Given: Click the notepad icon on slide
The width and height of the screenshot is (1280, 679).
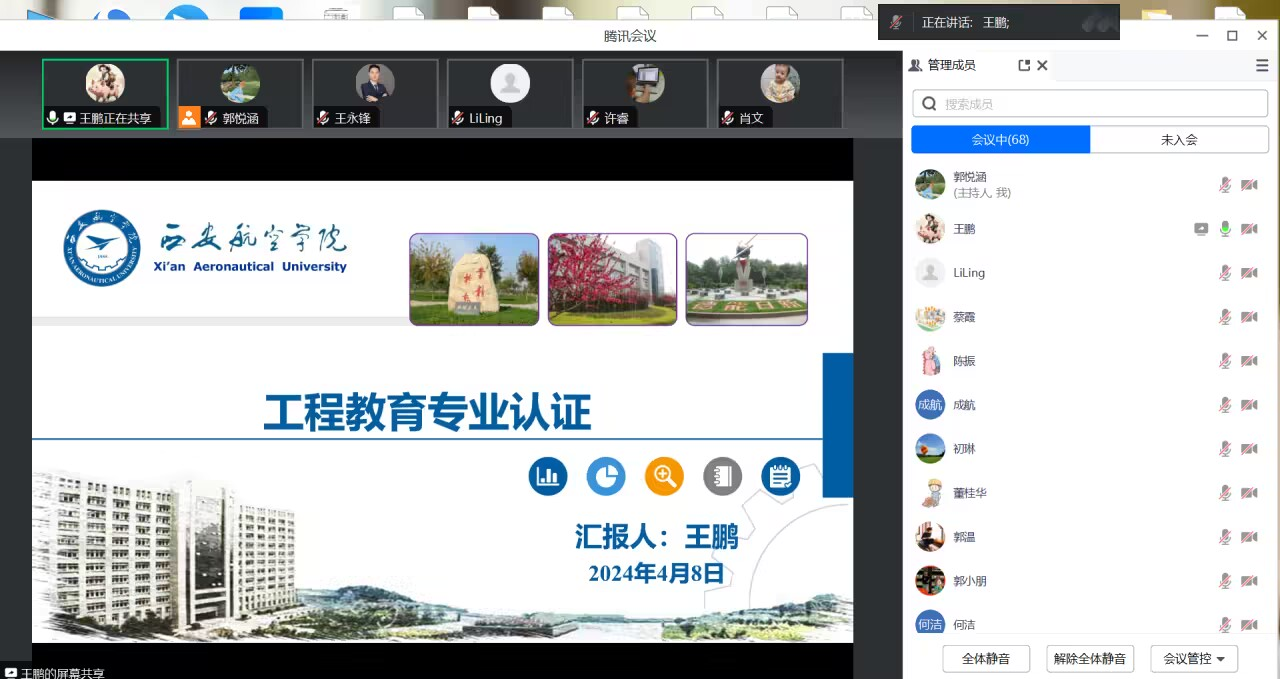Looking at the screenshot, I should [780, 476].
